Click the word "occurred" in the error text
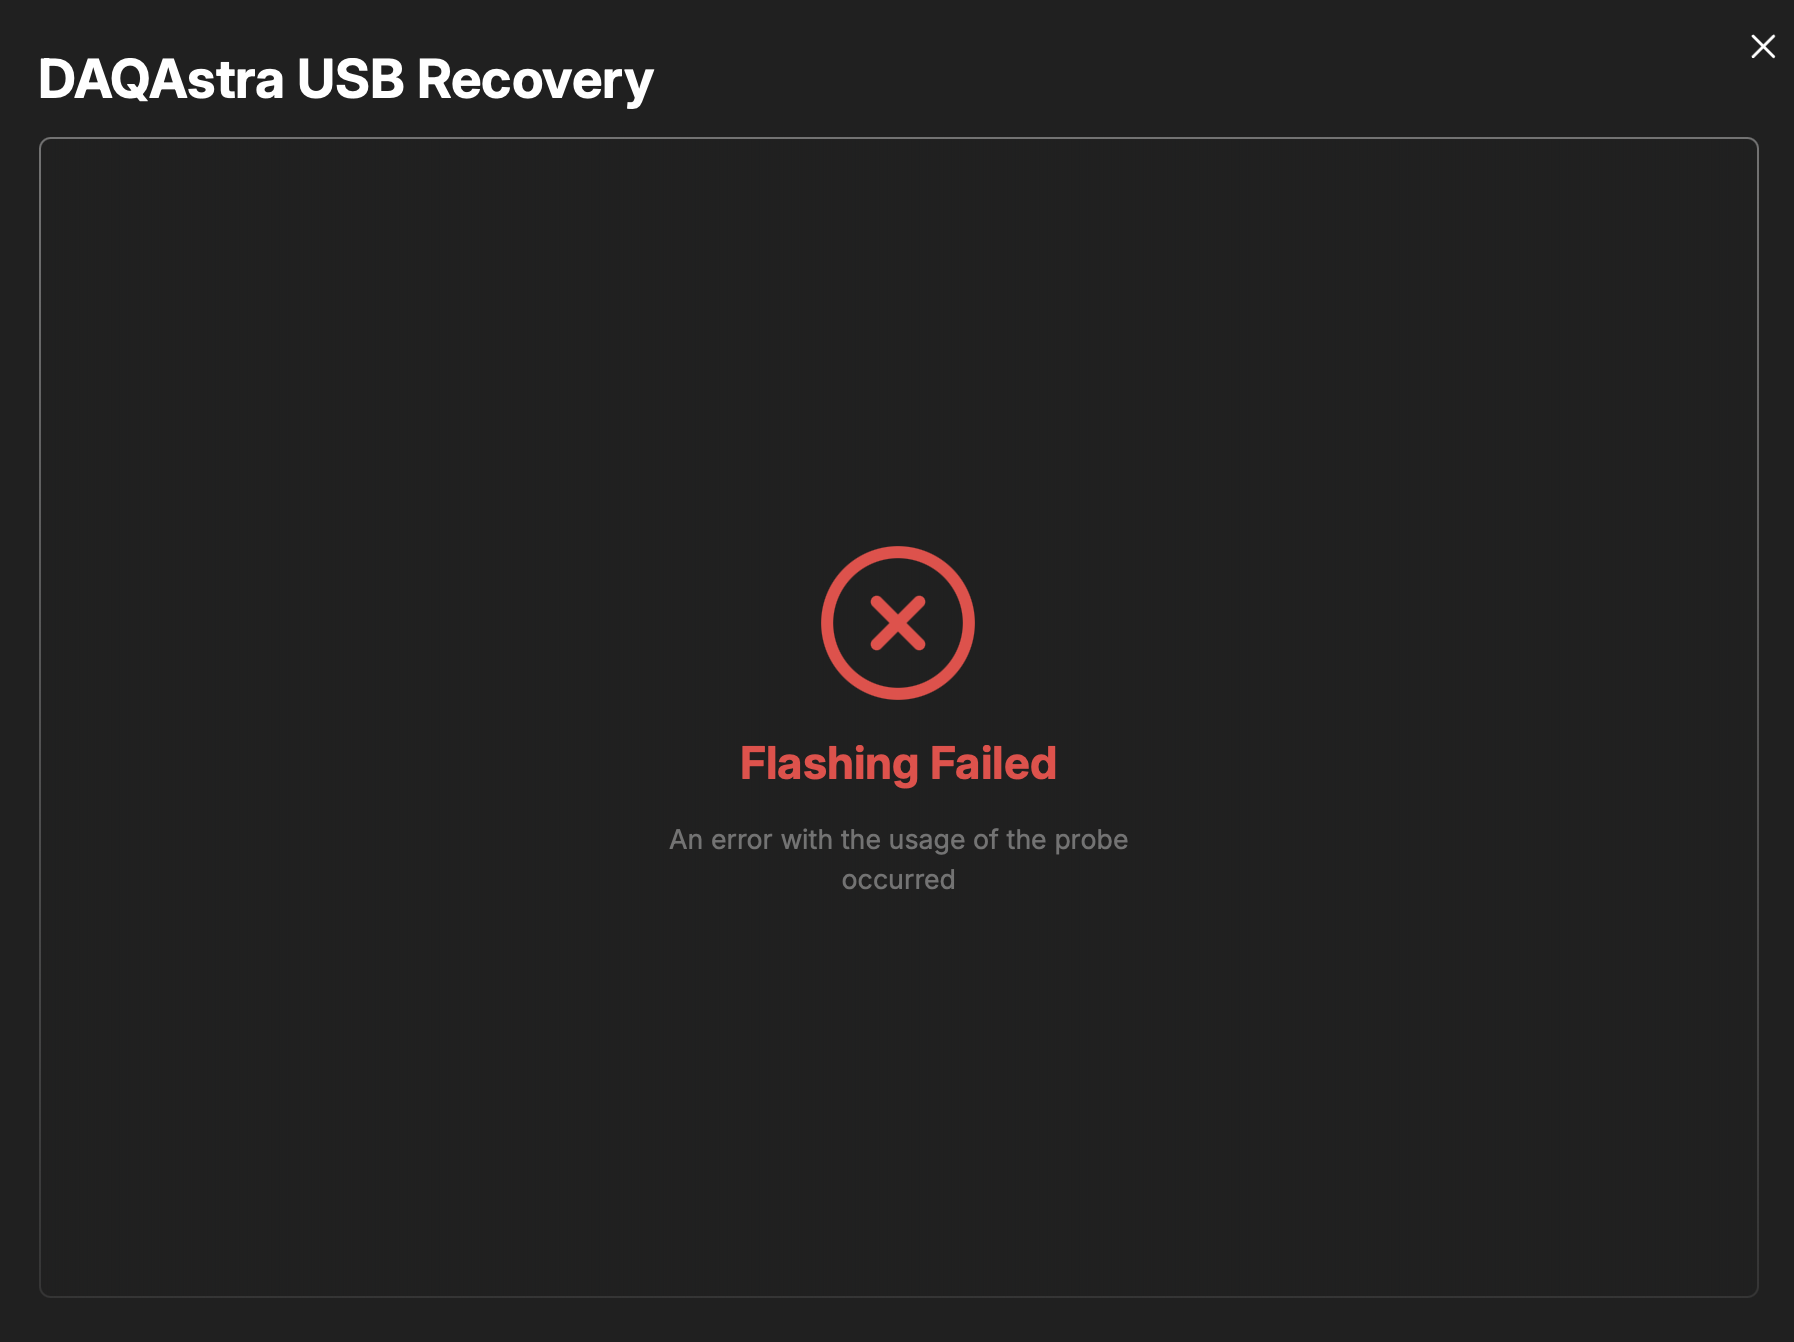 898,880
